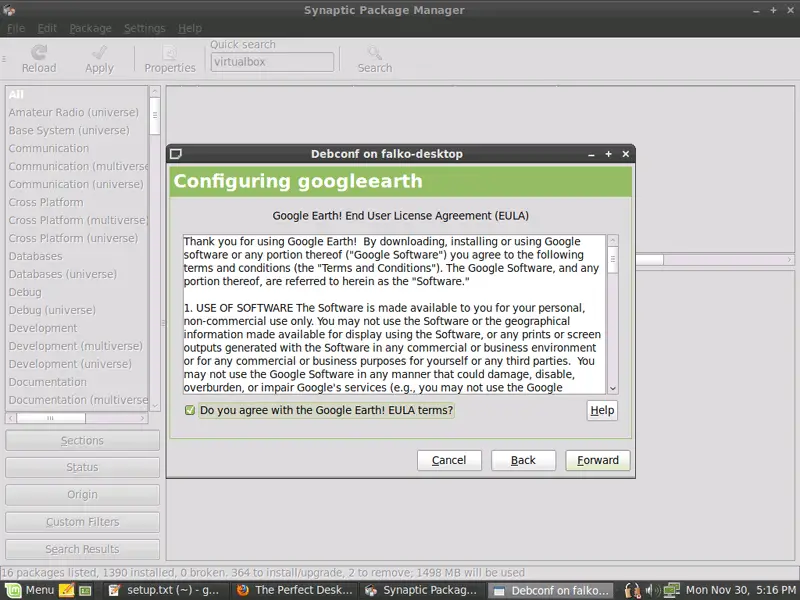
Task: Select Cross Platform (multiverse) category
Action: [x=77, y=220]
